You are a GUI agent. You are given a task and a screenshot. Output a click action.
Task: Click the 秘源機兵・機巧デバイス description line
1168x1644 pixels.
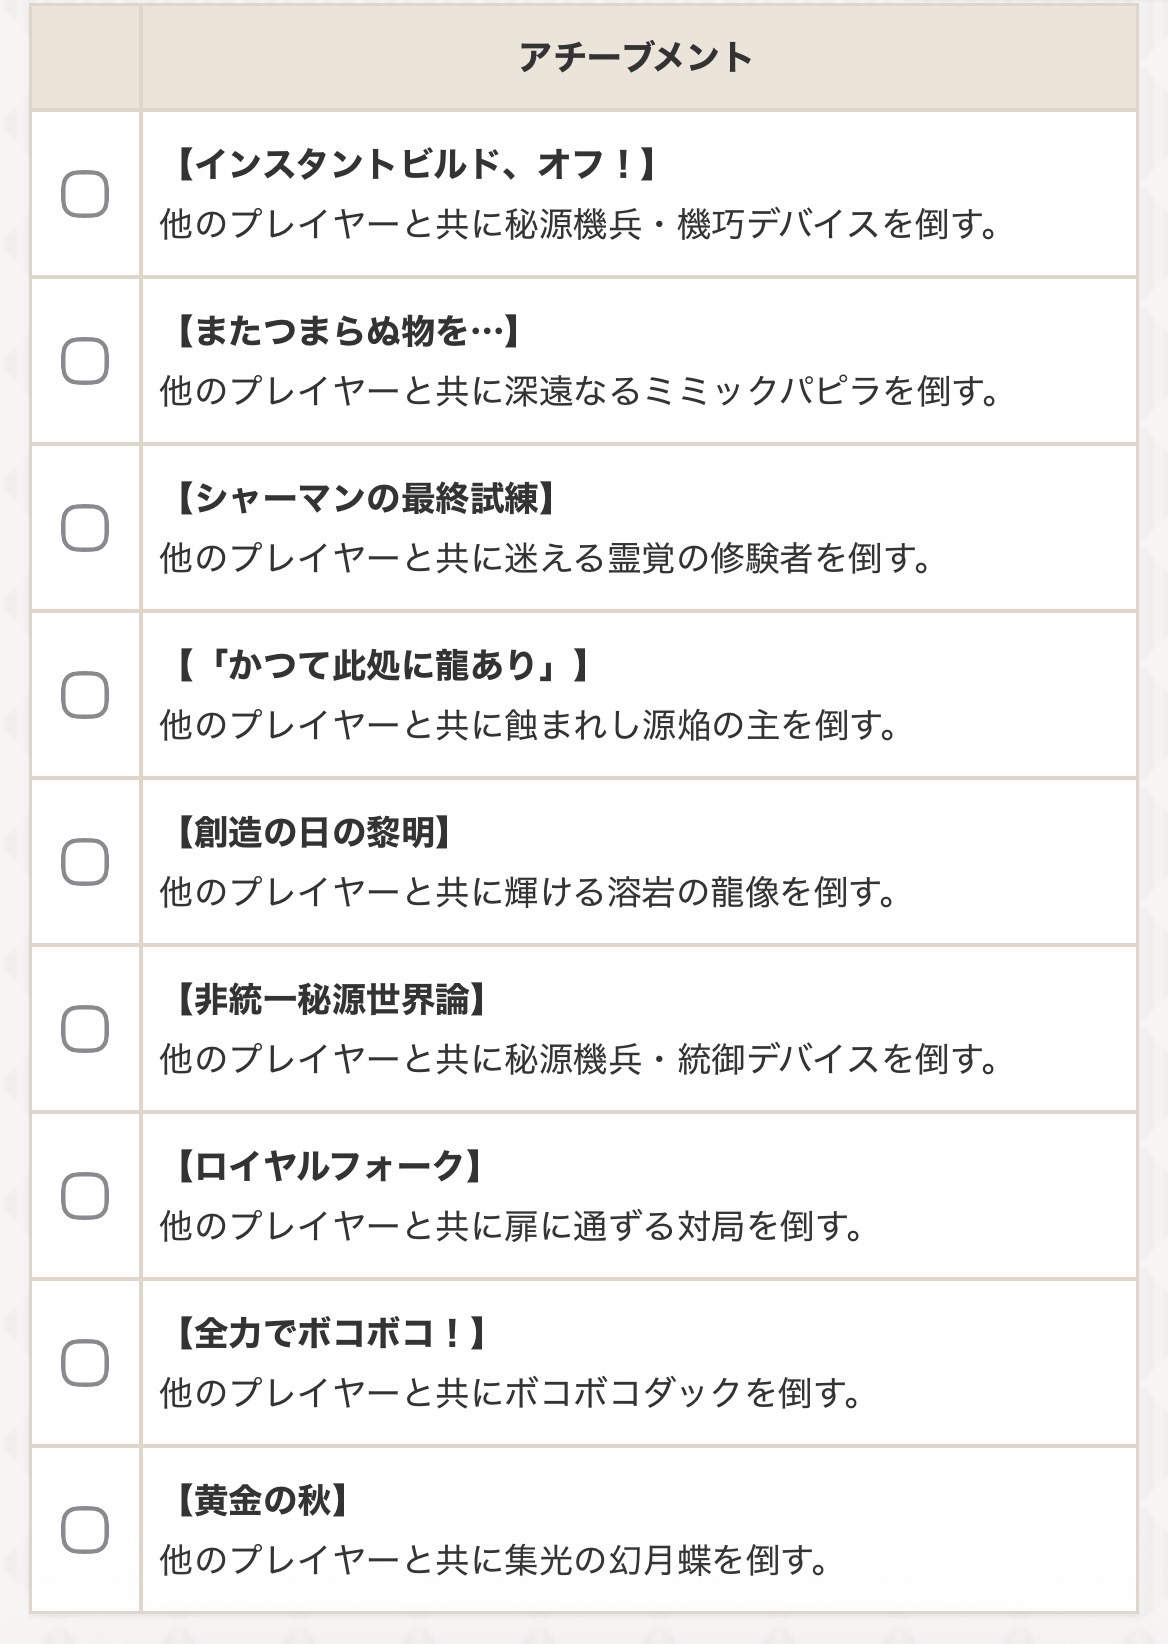point(580,224)
